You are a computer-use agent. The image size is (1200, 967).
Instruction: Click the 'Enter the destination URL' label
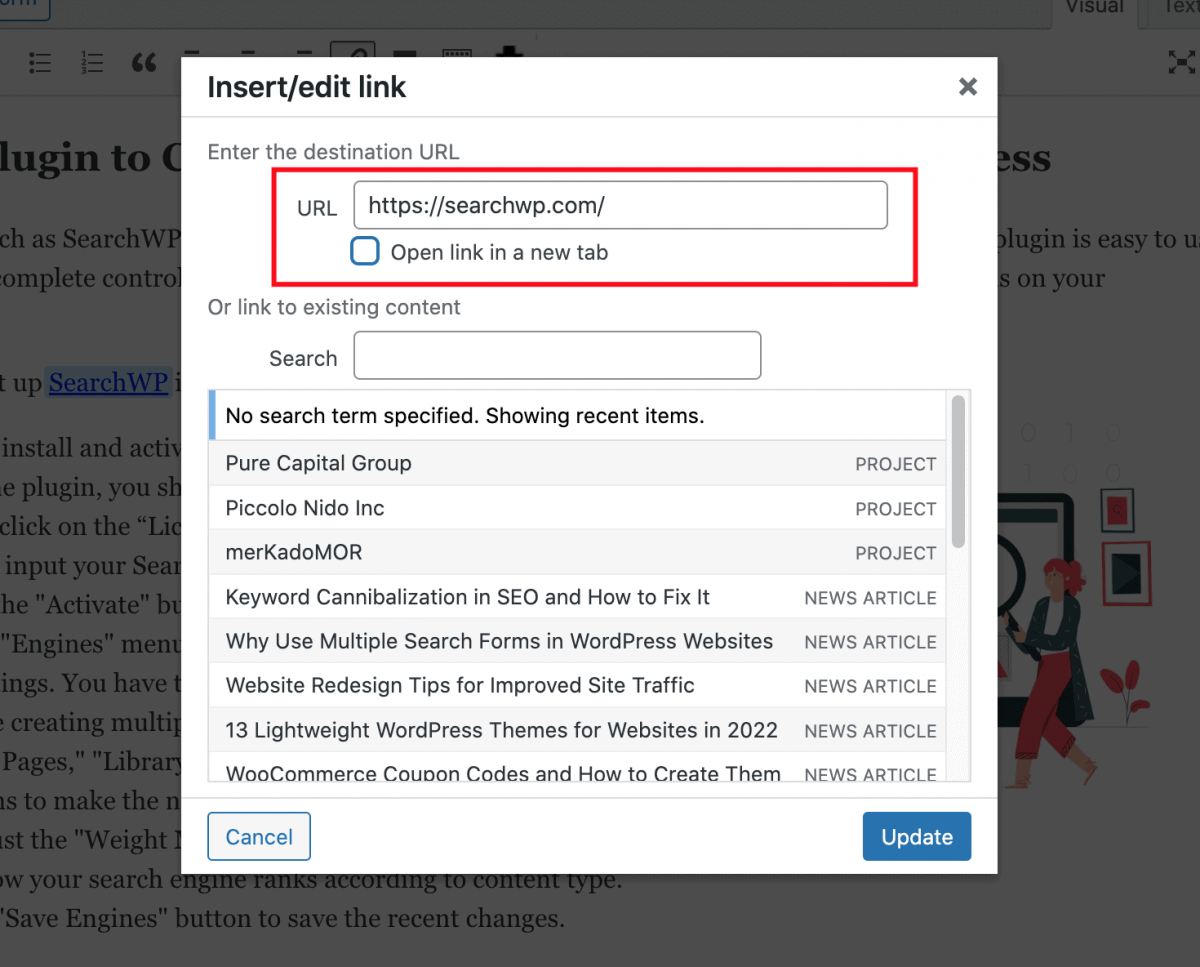(x=333, y=152)
